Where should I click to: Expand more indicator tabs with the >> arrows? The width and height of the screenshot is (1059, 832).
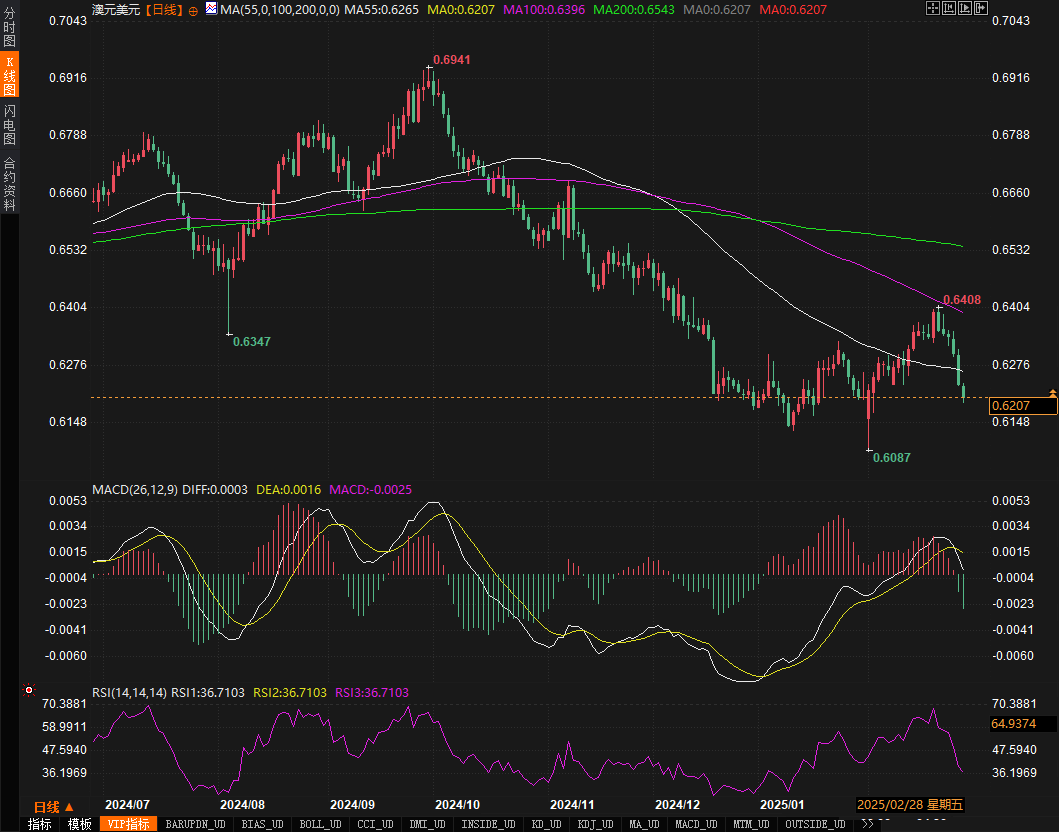click(x=868, y=824)
